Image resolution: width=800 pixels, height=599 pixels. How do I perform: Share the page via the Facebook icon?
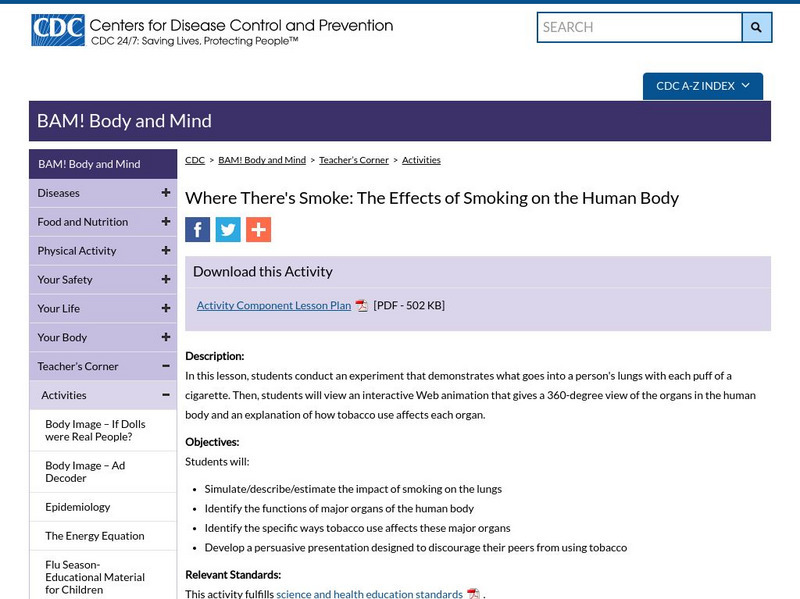point(197,230)
